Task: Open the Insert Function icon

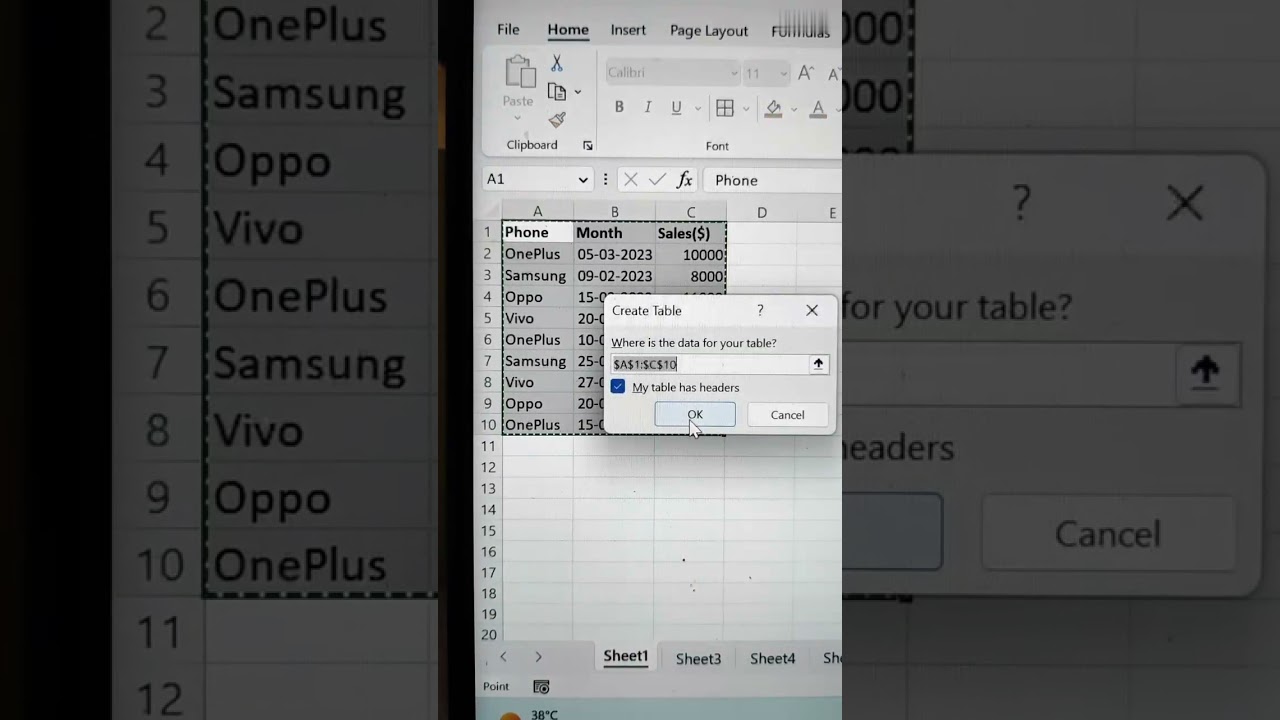Action: [684, 180]
